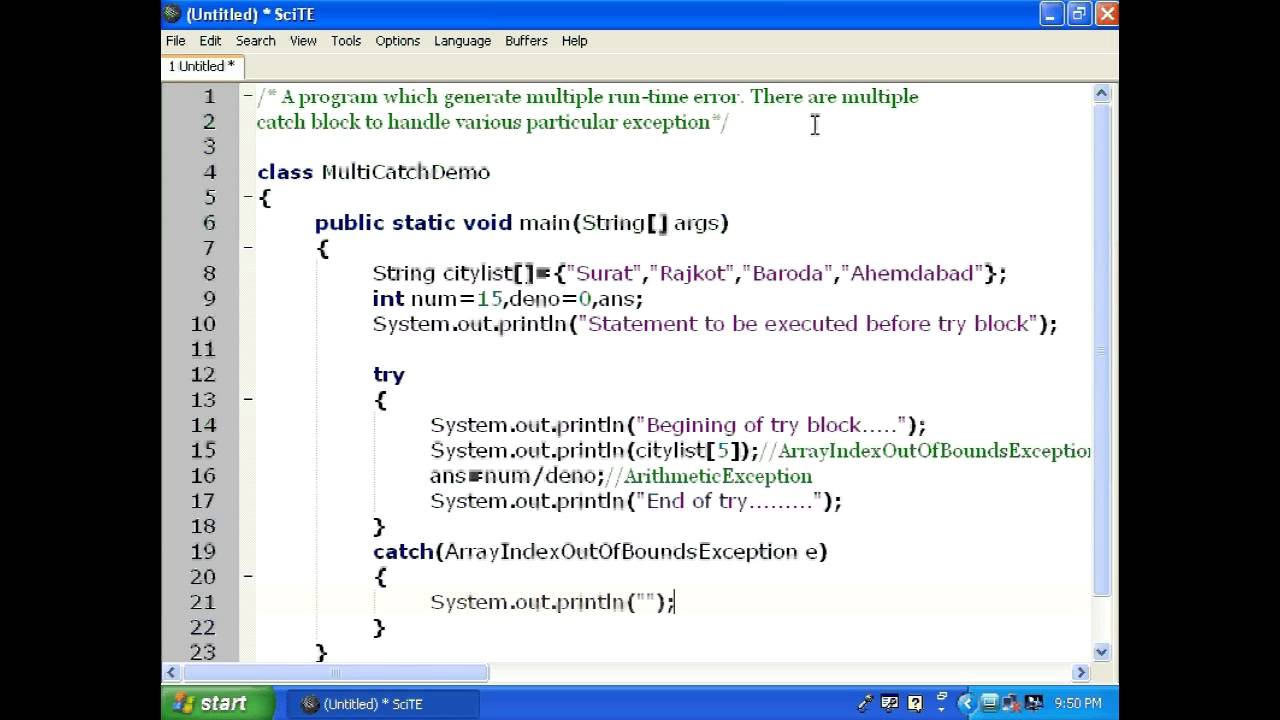Click the 'try' keyword on line 12
The image size is (1280, 720).
point(389,375)
